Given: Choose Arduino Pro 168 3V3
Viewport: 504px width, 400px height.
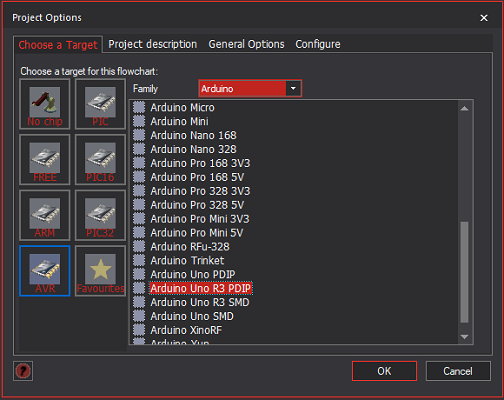Looking at the screenshot, I should tap(200, 163).
